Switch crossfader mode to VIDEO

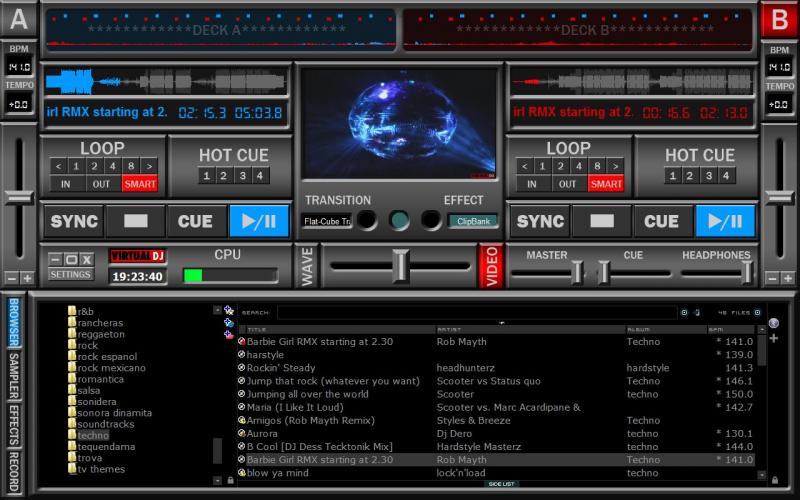coord(491,266)
